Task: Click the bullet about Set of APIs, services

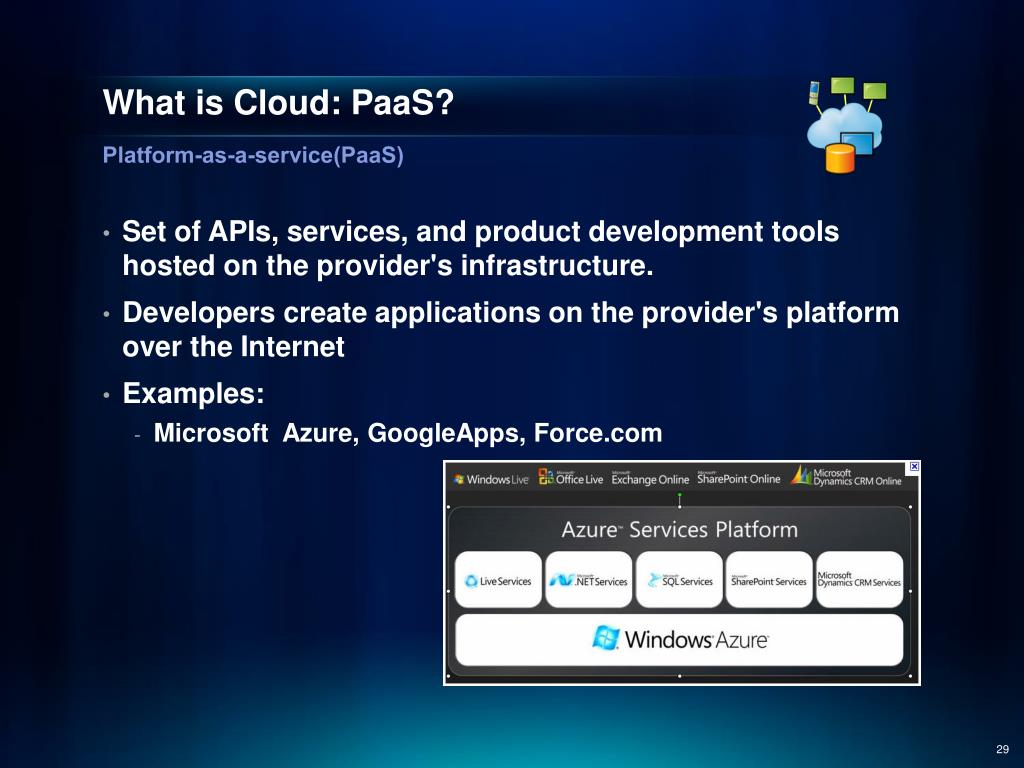Action: click(x=481, y=248)
